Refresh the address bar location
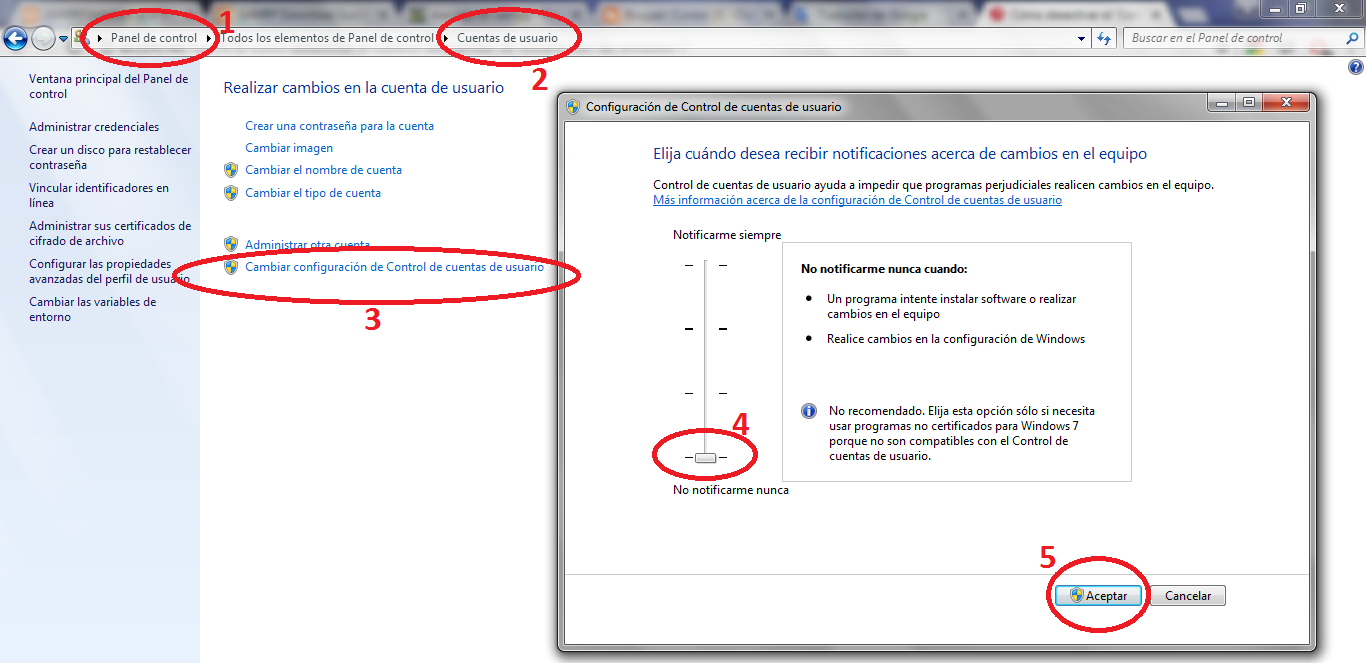Viewport: 1366px width, 663px height. point(1104,38)
